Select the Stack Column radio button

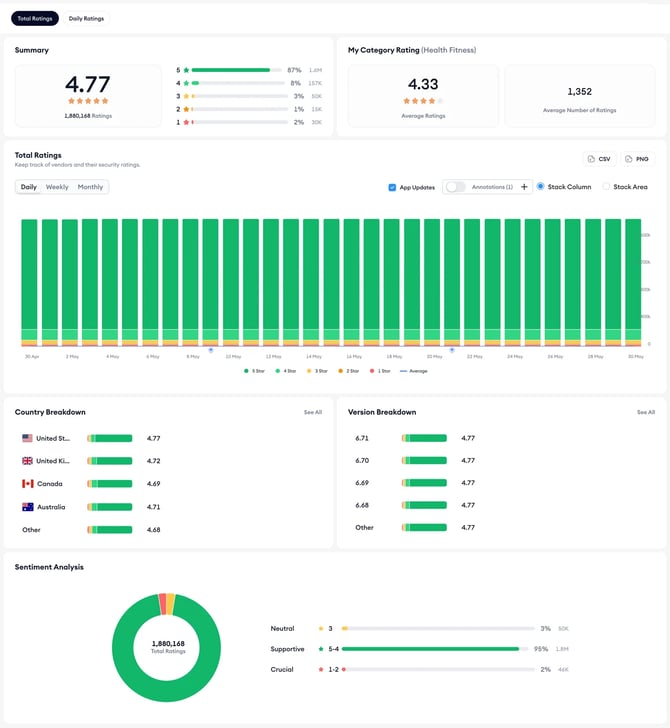540,186
